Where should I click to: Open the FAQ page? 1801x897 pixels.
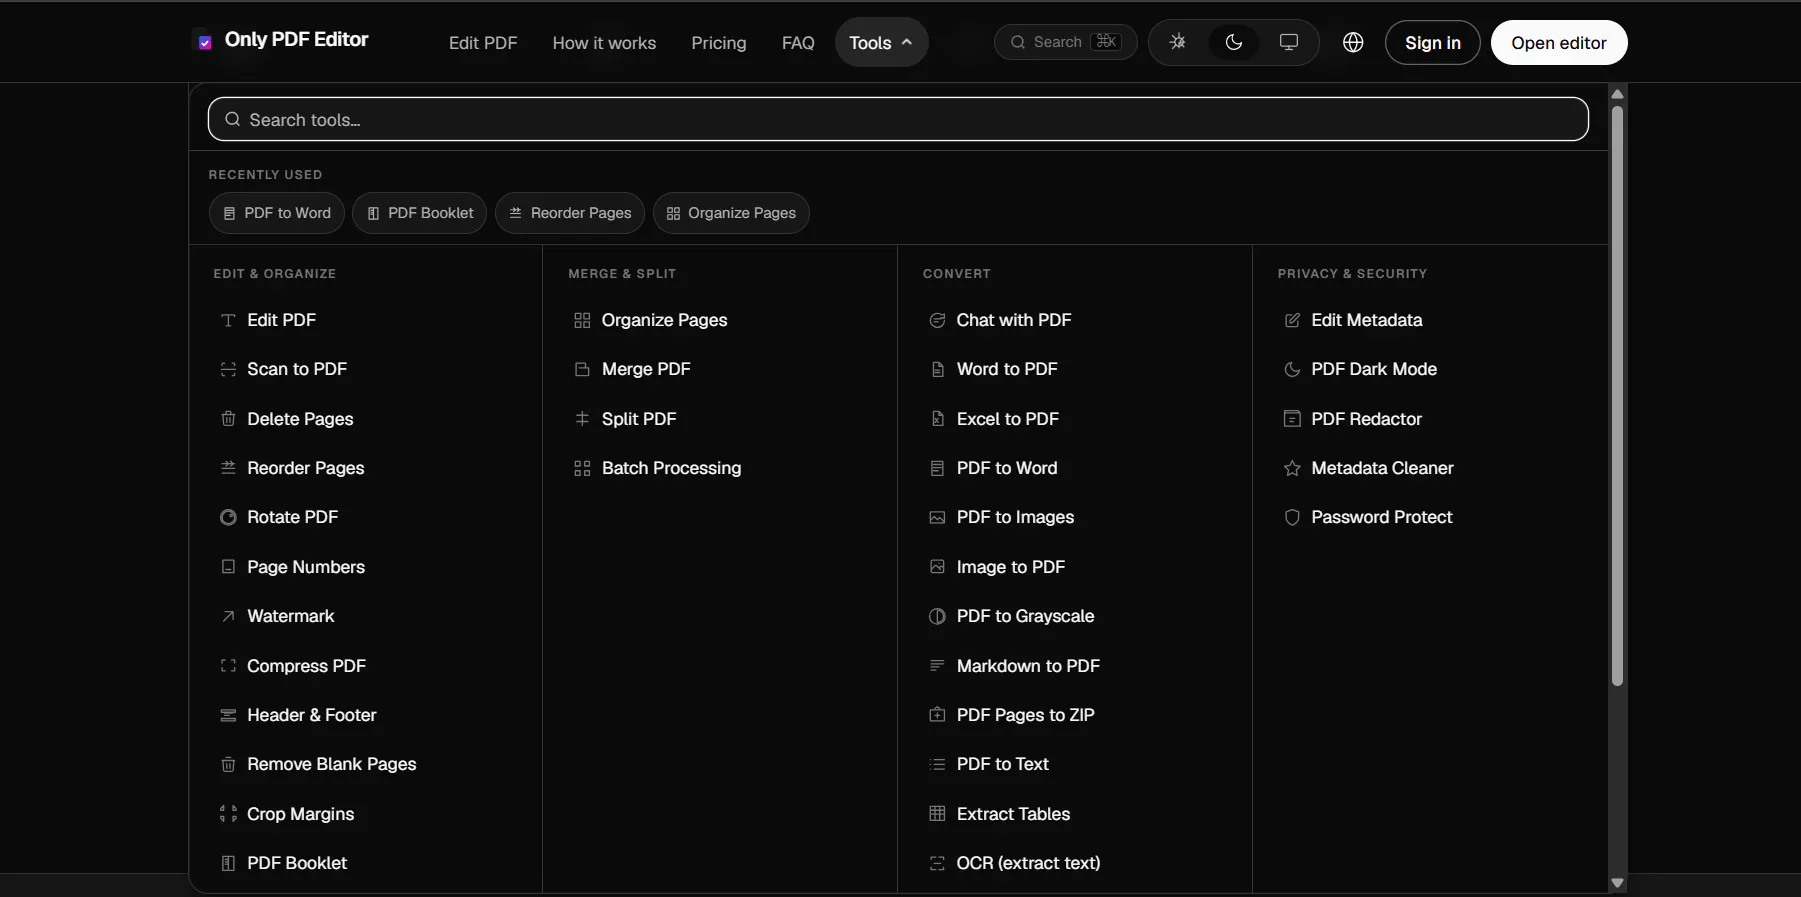coord(798,43)
